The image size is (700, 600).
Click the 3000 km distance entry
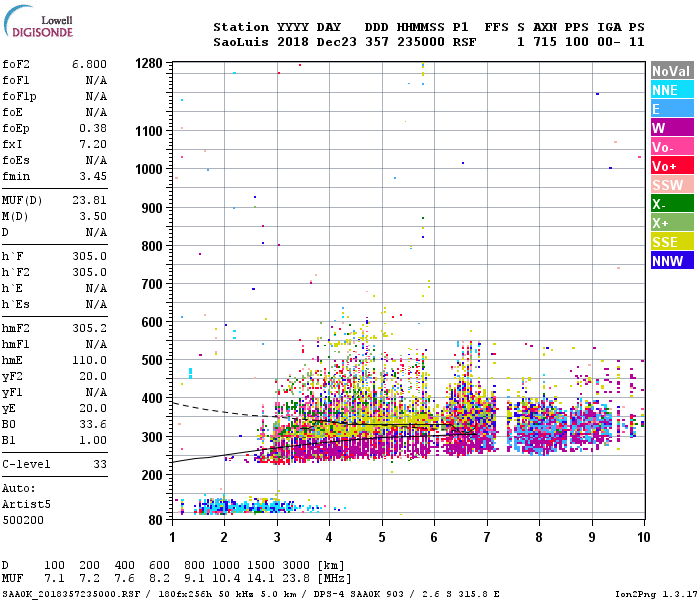click(x=296, y=565)
